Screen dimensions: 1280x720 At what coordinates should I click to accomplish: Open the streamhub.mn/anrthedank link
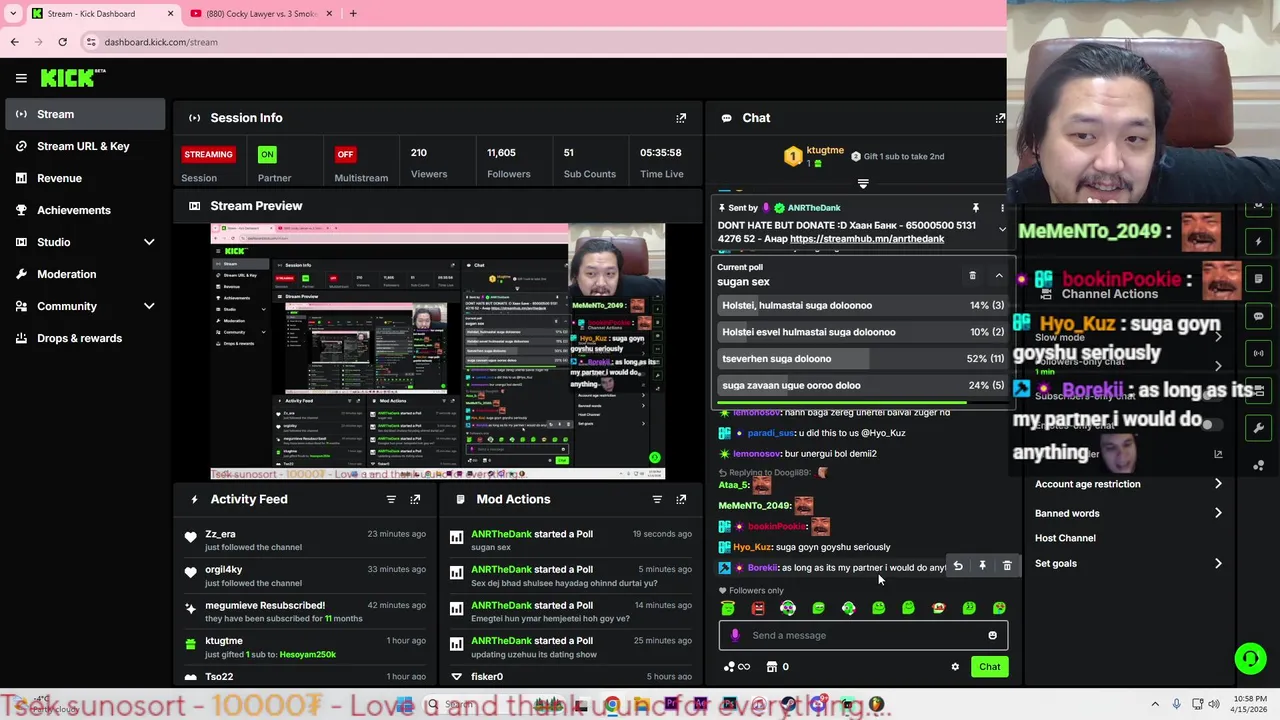(867, 239)
